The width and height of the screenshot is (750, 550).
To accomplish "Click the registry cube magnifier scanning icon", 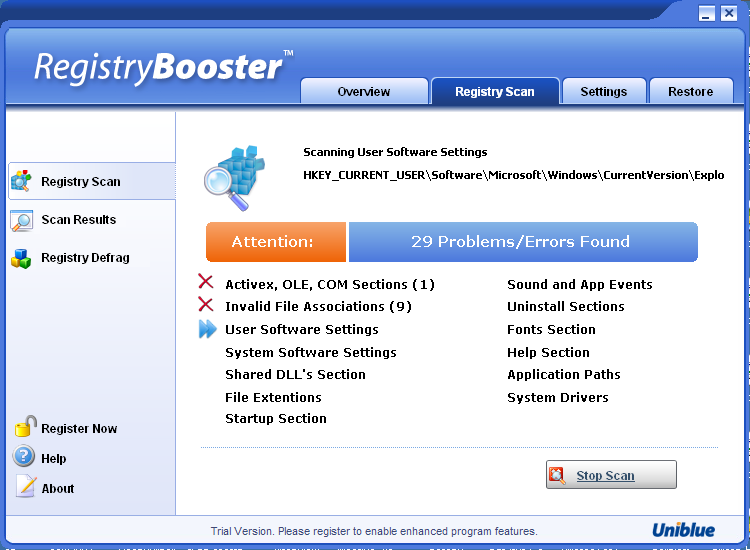I will 234,178.
